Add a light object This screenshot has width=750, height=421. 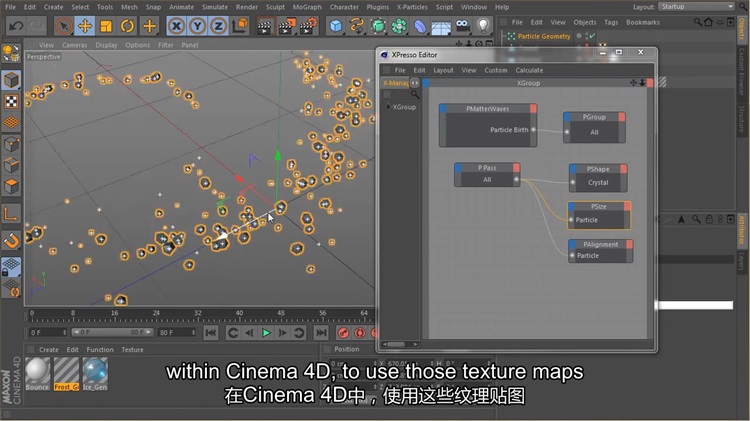click(483, 26)
